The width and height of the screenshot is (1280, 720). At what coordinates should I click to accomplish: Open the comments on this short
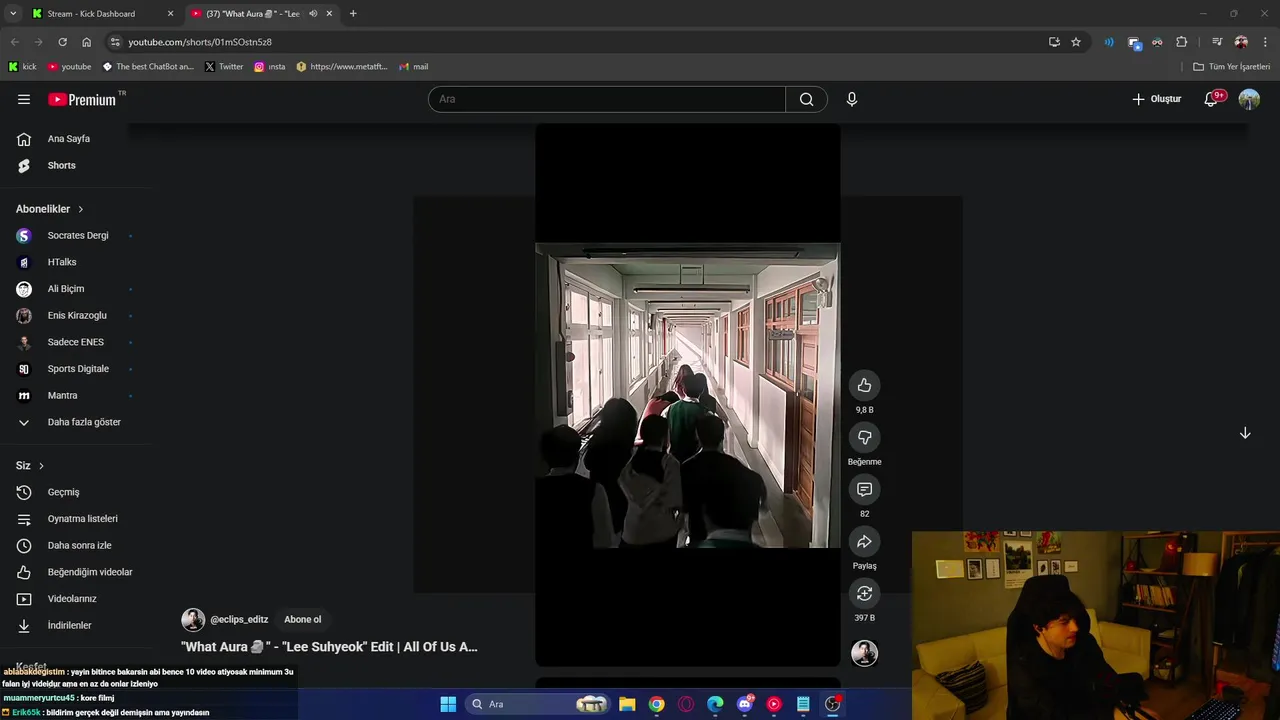click(x=864, y=490)
